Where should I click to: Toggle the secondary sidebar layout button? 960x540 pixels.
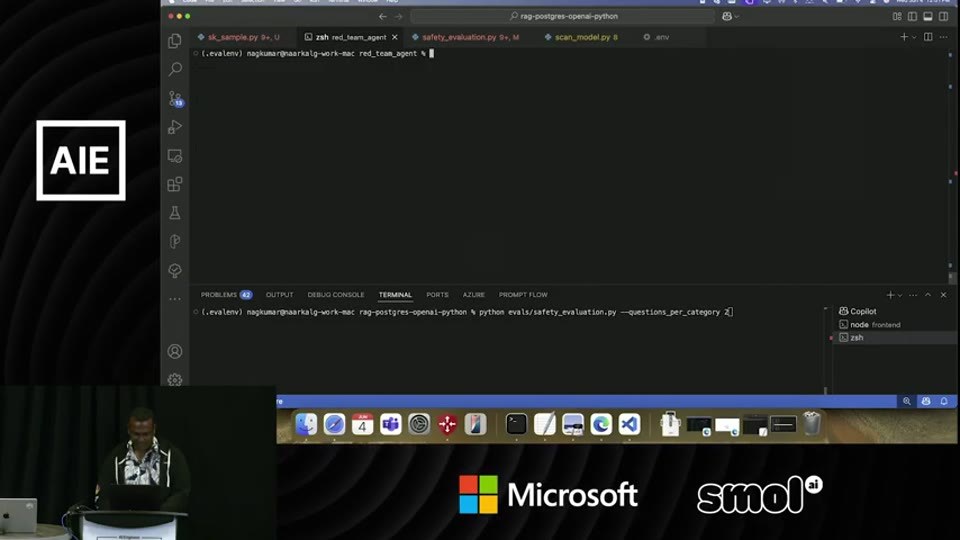[944, 17]
